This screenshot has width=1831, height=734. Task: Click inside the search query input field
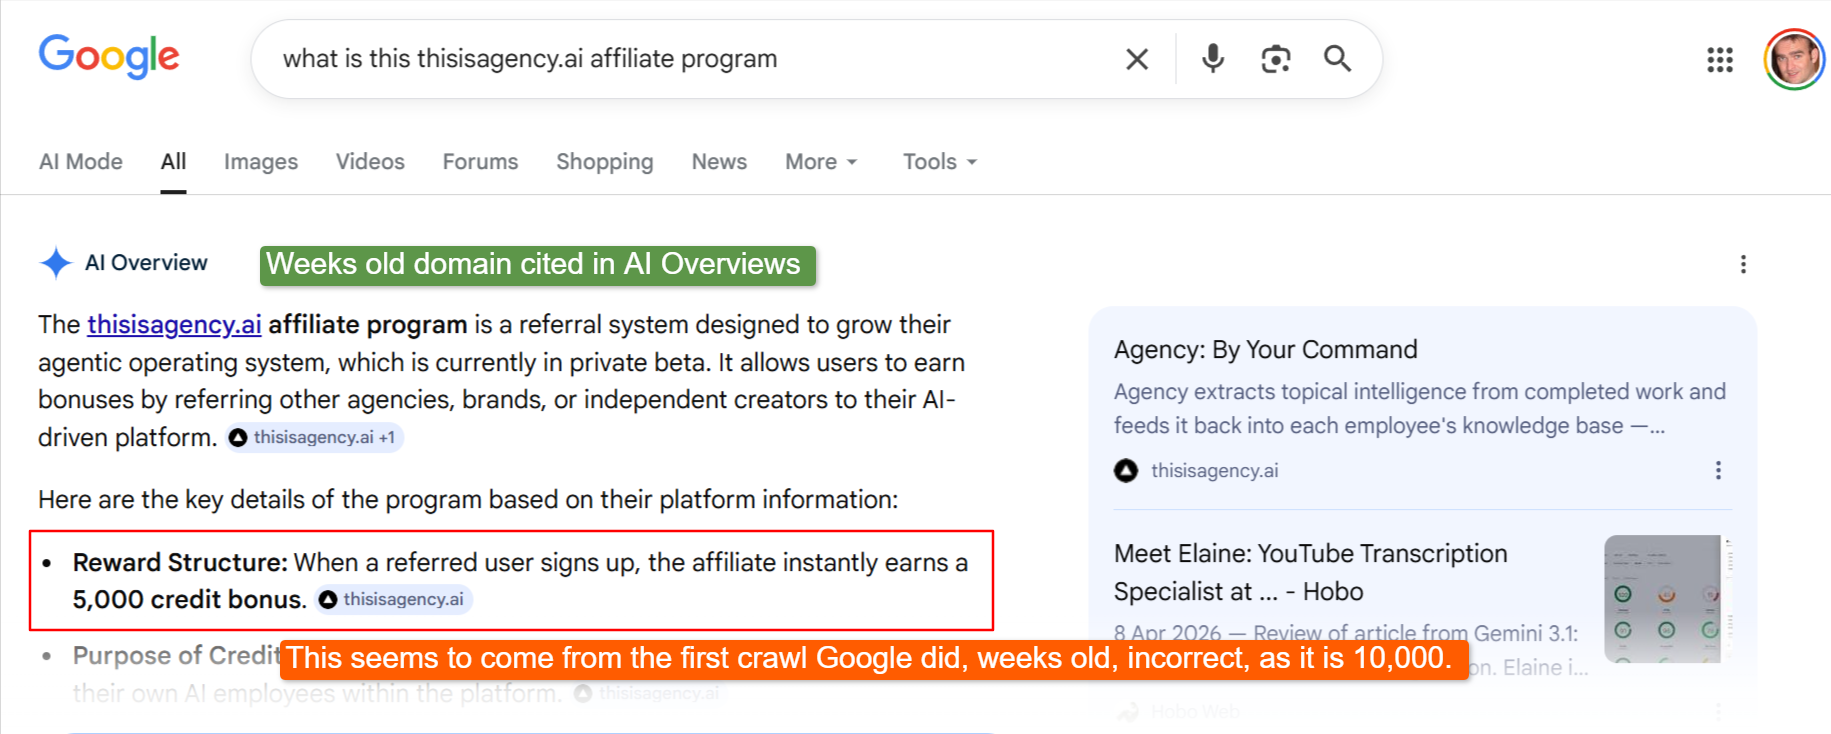[690, 59]
